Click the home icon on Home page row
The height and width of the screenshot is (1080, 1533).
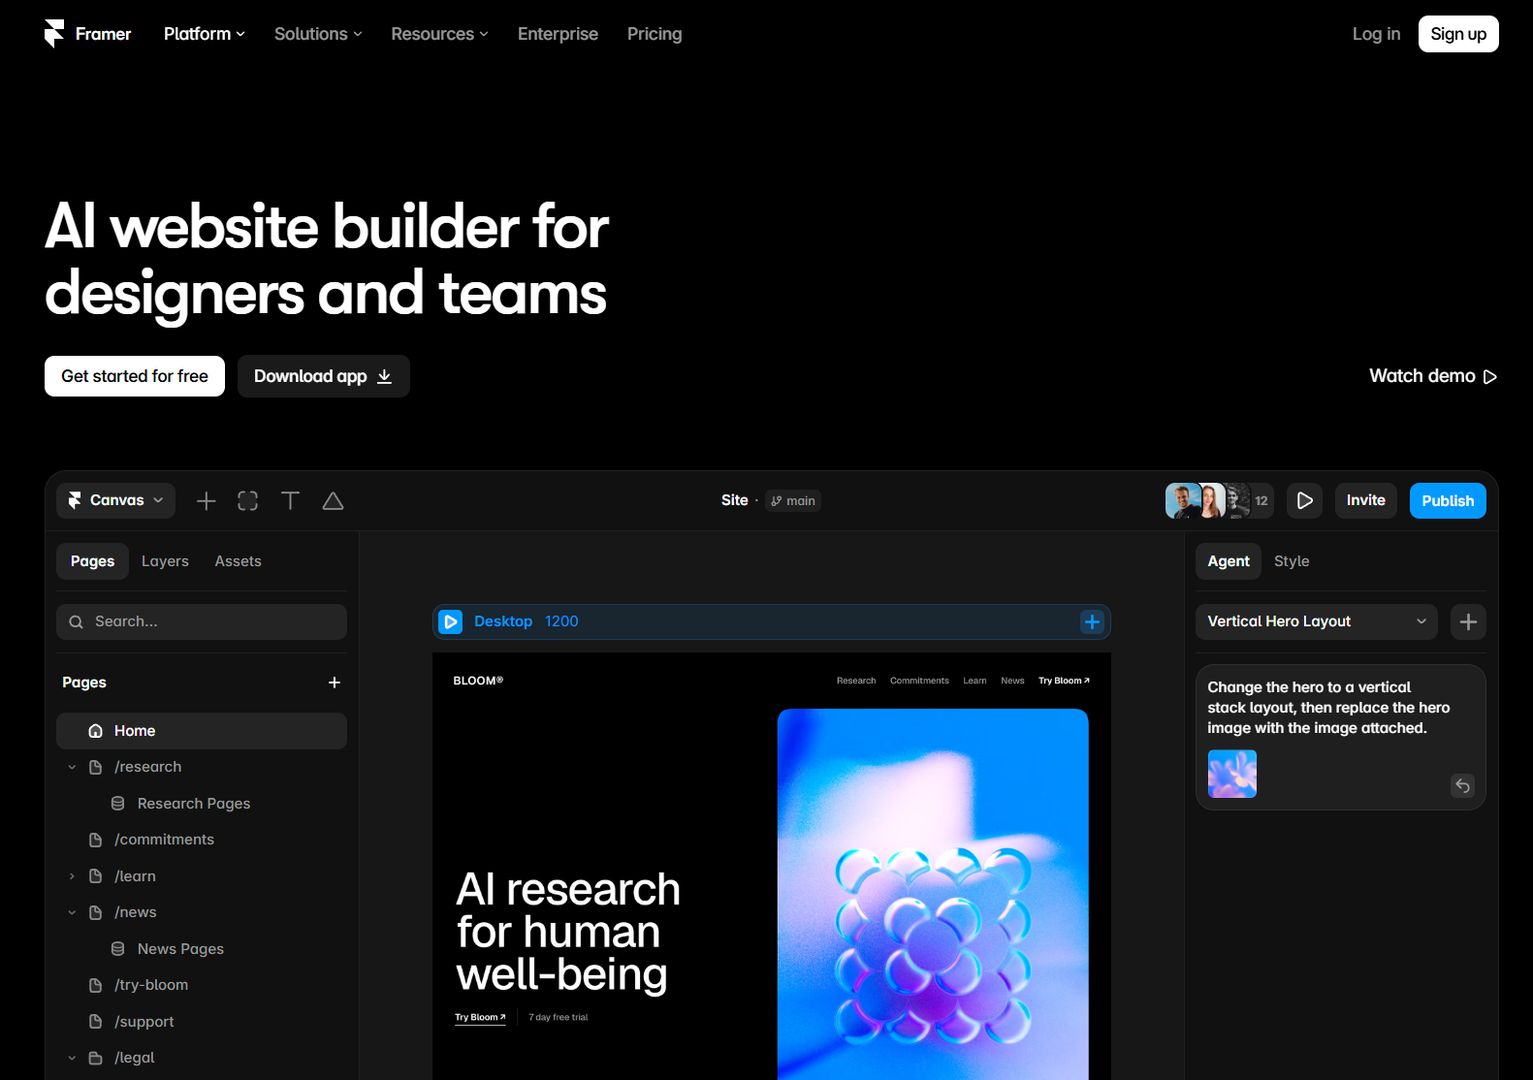tap(96, 731)
